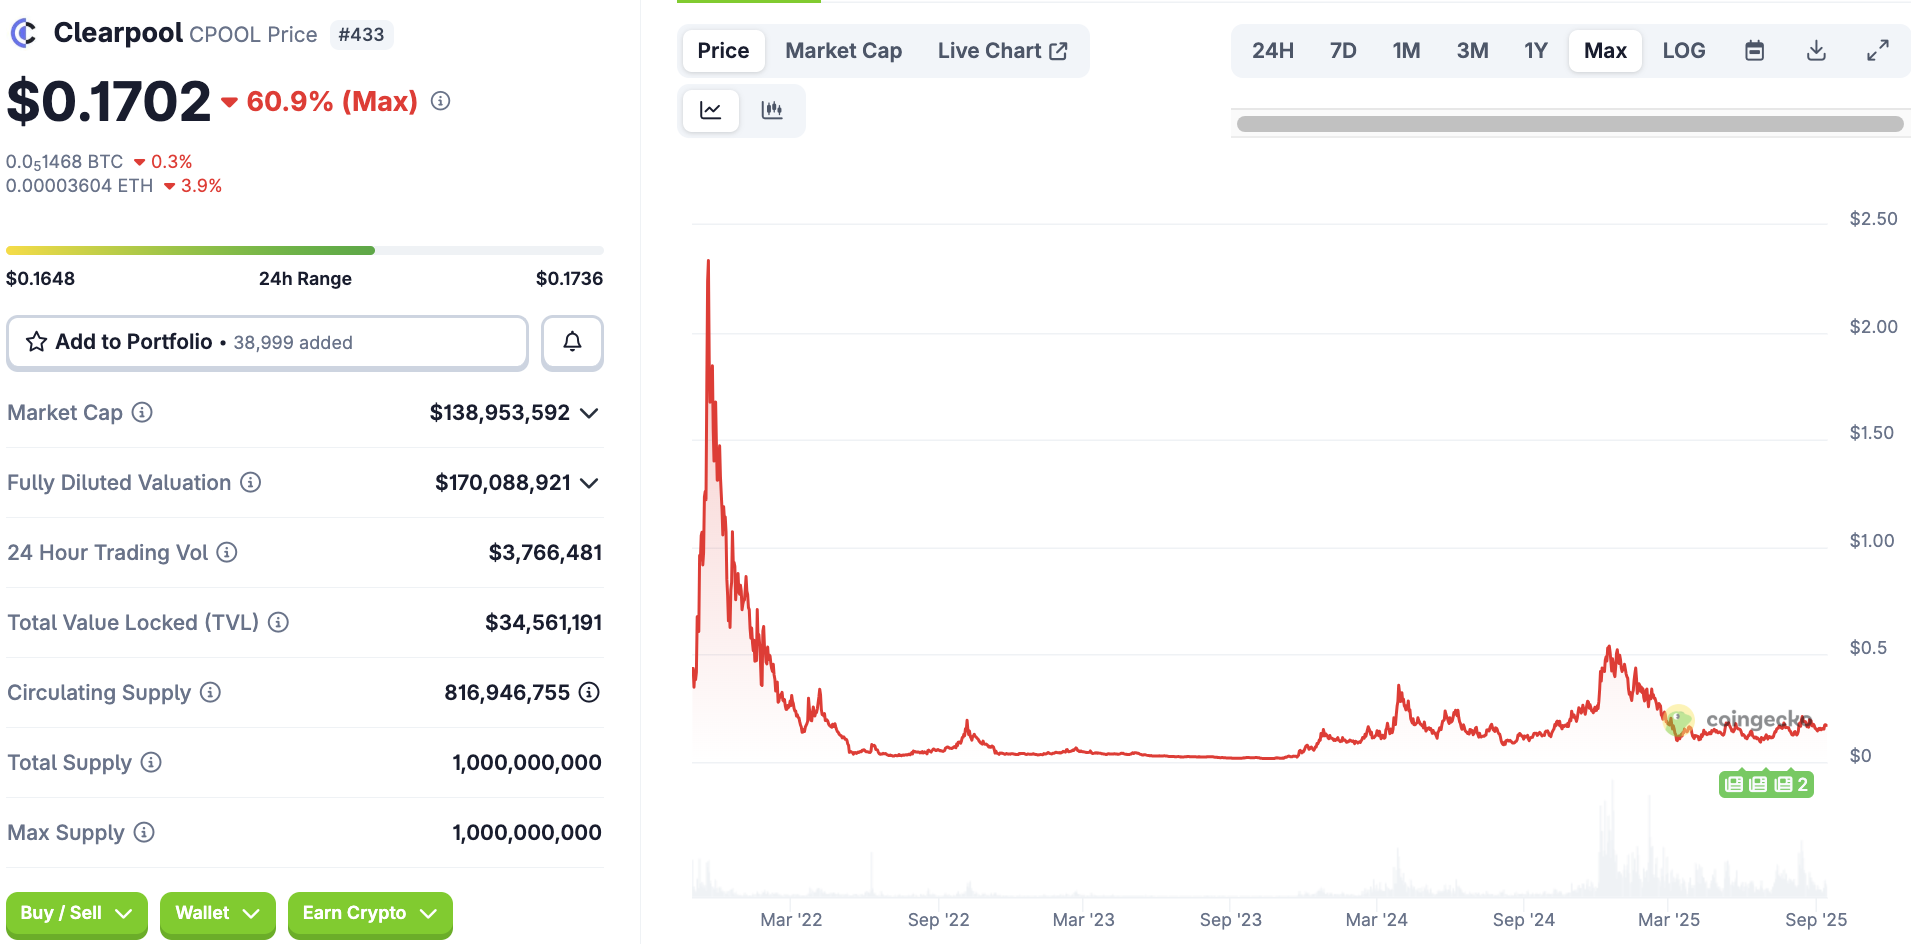Open the calendar date range picker

1754,51
